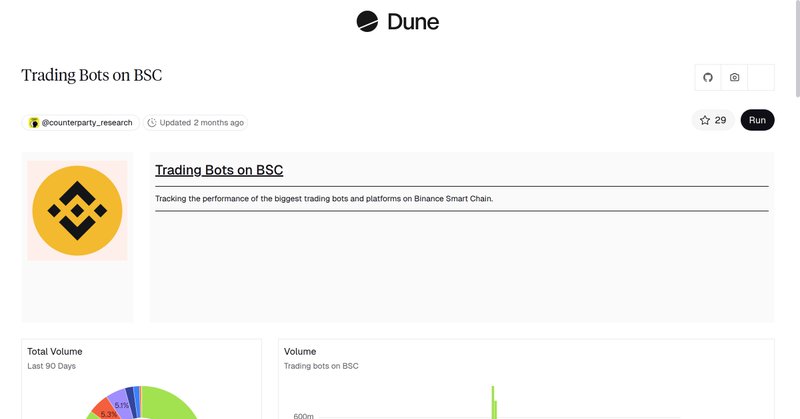Click the clock icon next to Updated
800x419 pixels.
point(152,122)
